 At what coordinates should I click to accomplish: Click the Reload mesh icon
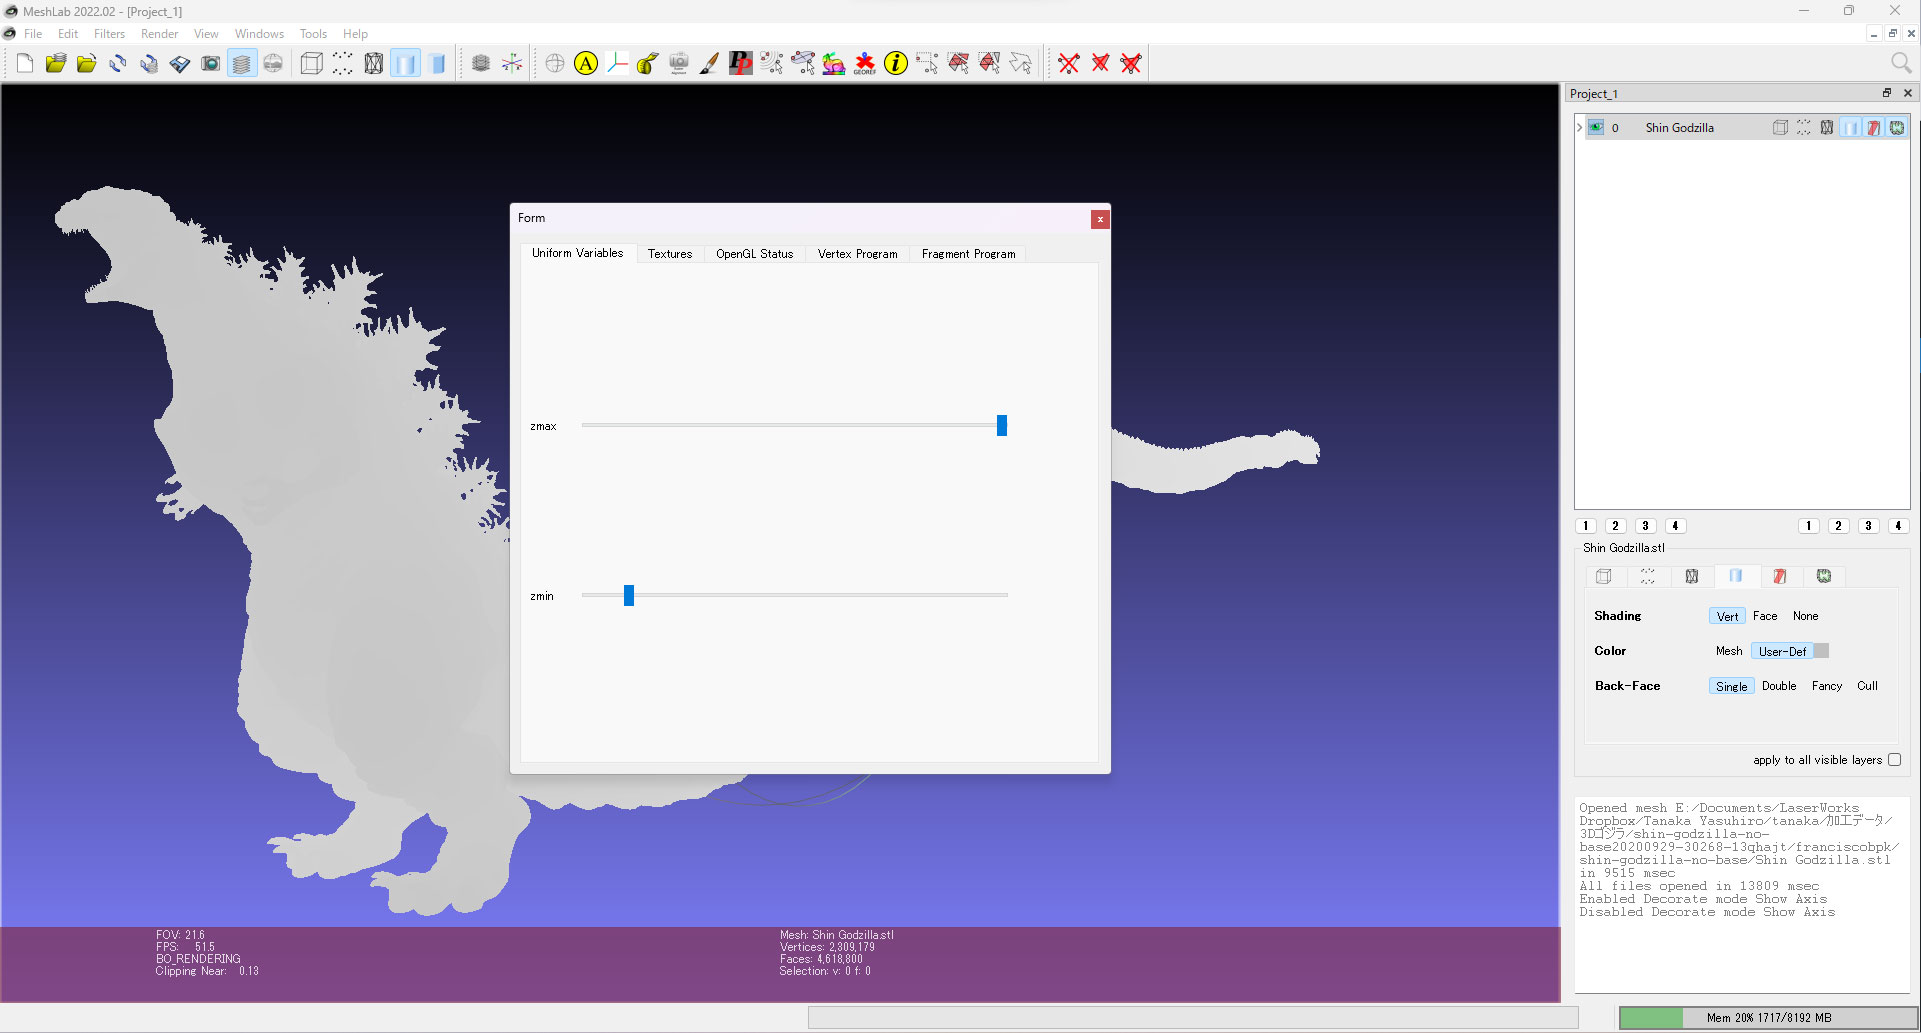click(x=118, y=64)
